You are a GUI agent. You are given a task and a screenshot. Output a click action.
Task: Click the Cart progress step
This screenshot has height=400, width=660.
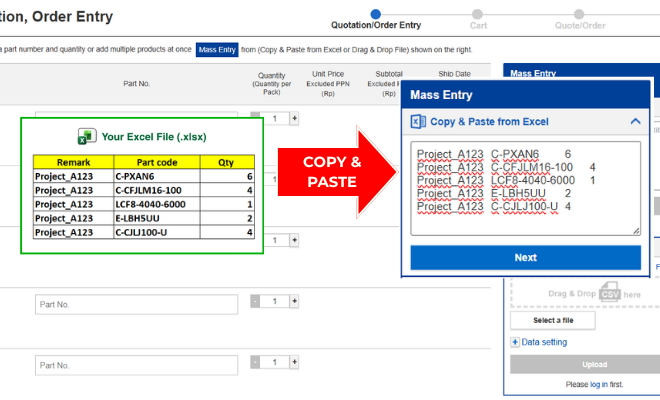coord(478,20)
